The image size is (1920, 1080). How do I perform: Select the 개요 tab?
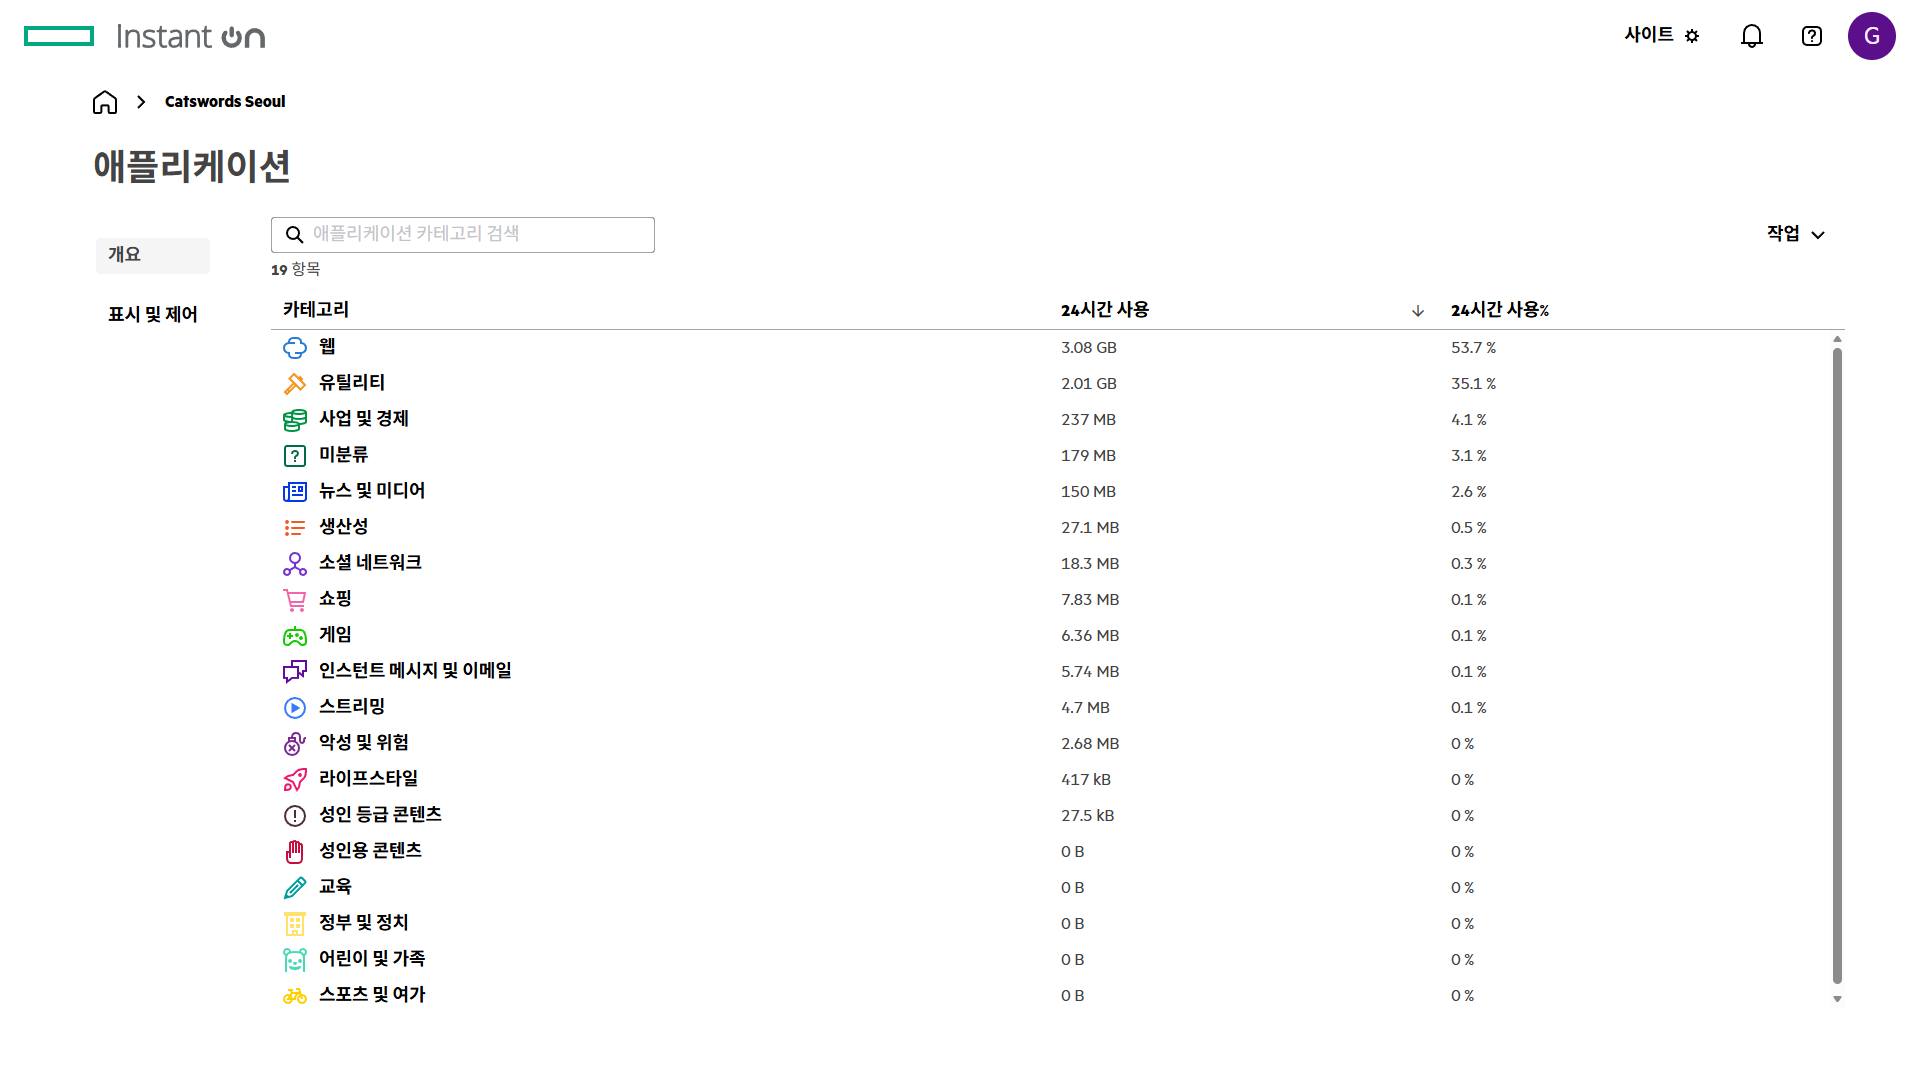152,255
